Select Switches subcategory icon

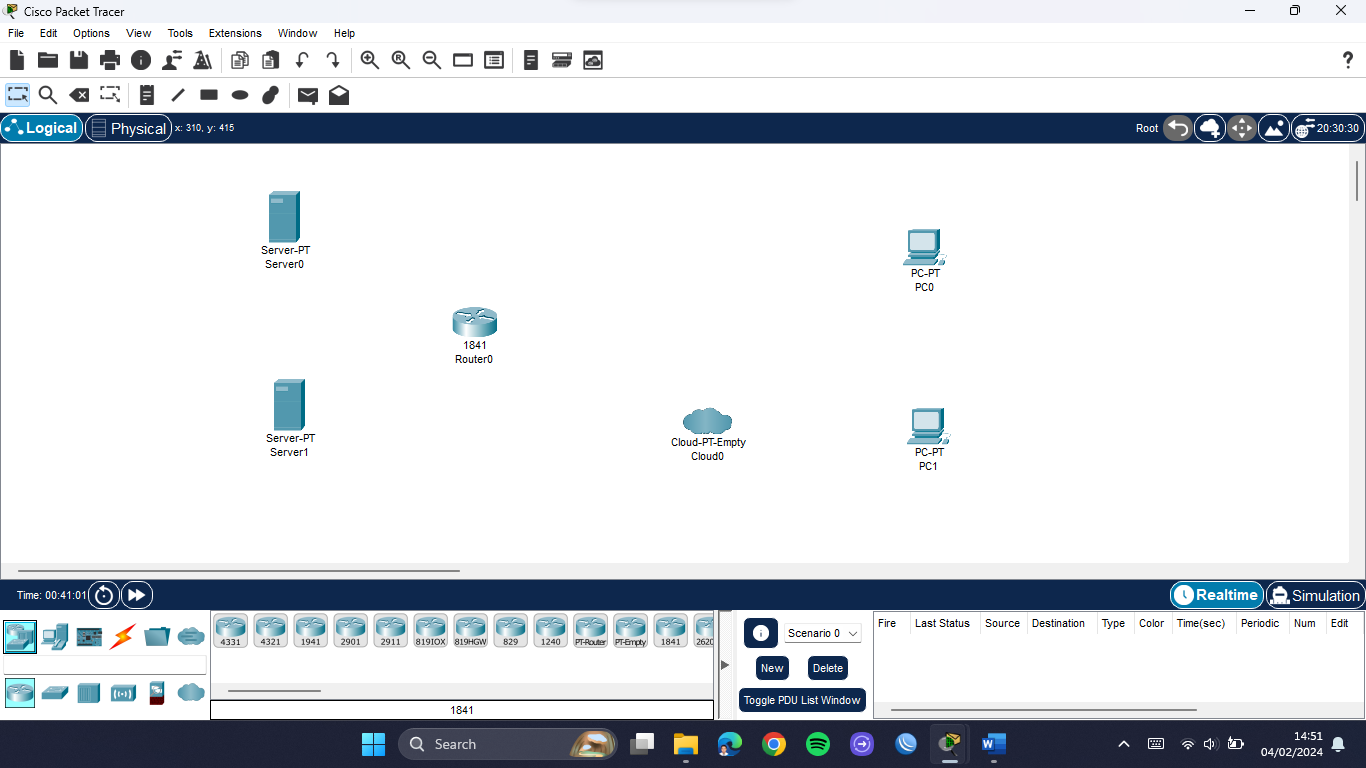coord(55,692)
